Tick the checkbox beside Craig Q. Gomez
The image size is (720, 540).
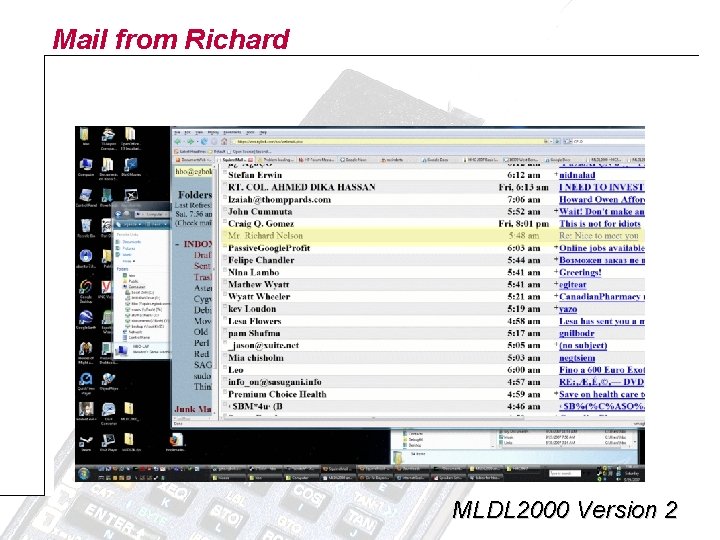(225, 223)
